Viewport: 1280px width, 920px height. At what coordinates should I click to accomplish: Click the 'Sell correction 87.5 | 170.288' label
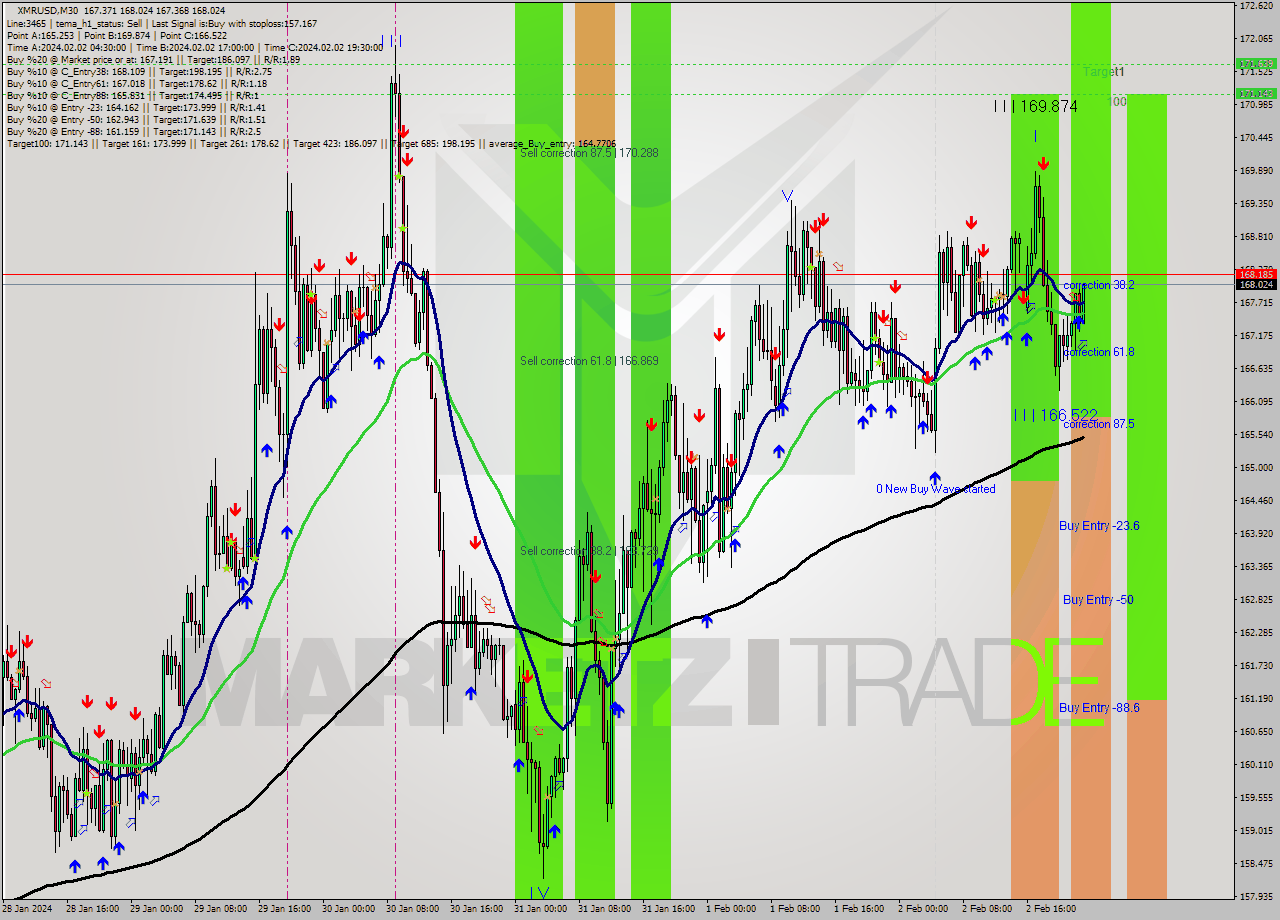pyautogui.click(x=589, y=153)
